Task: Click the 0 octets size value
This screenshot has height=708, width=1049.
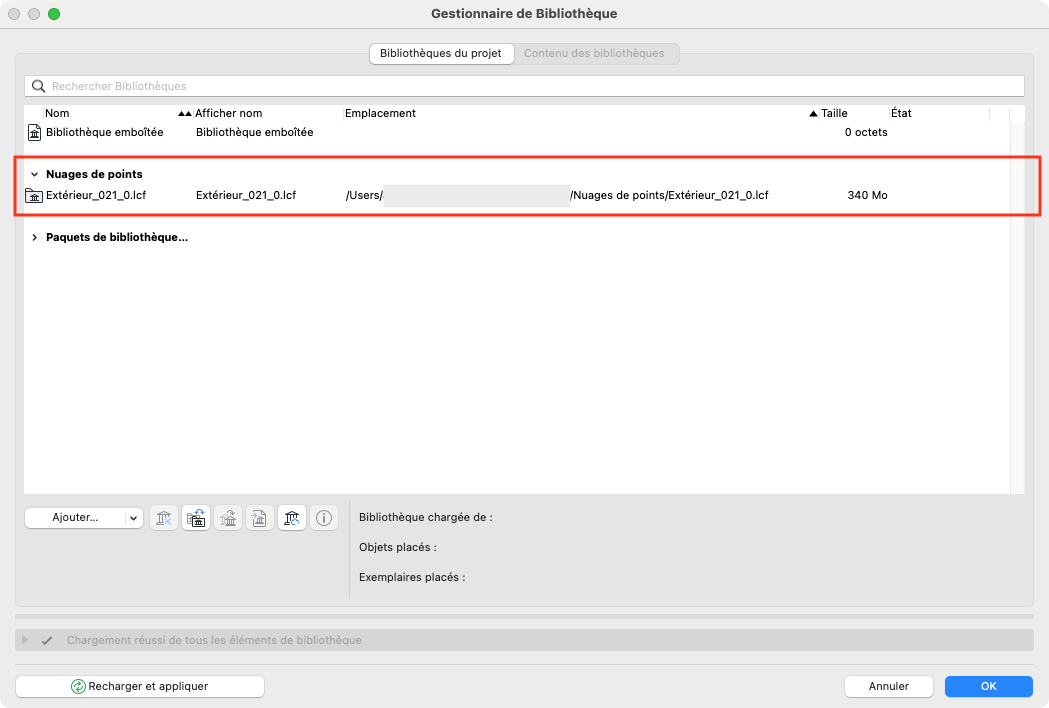Action: [866, 132]
